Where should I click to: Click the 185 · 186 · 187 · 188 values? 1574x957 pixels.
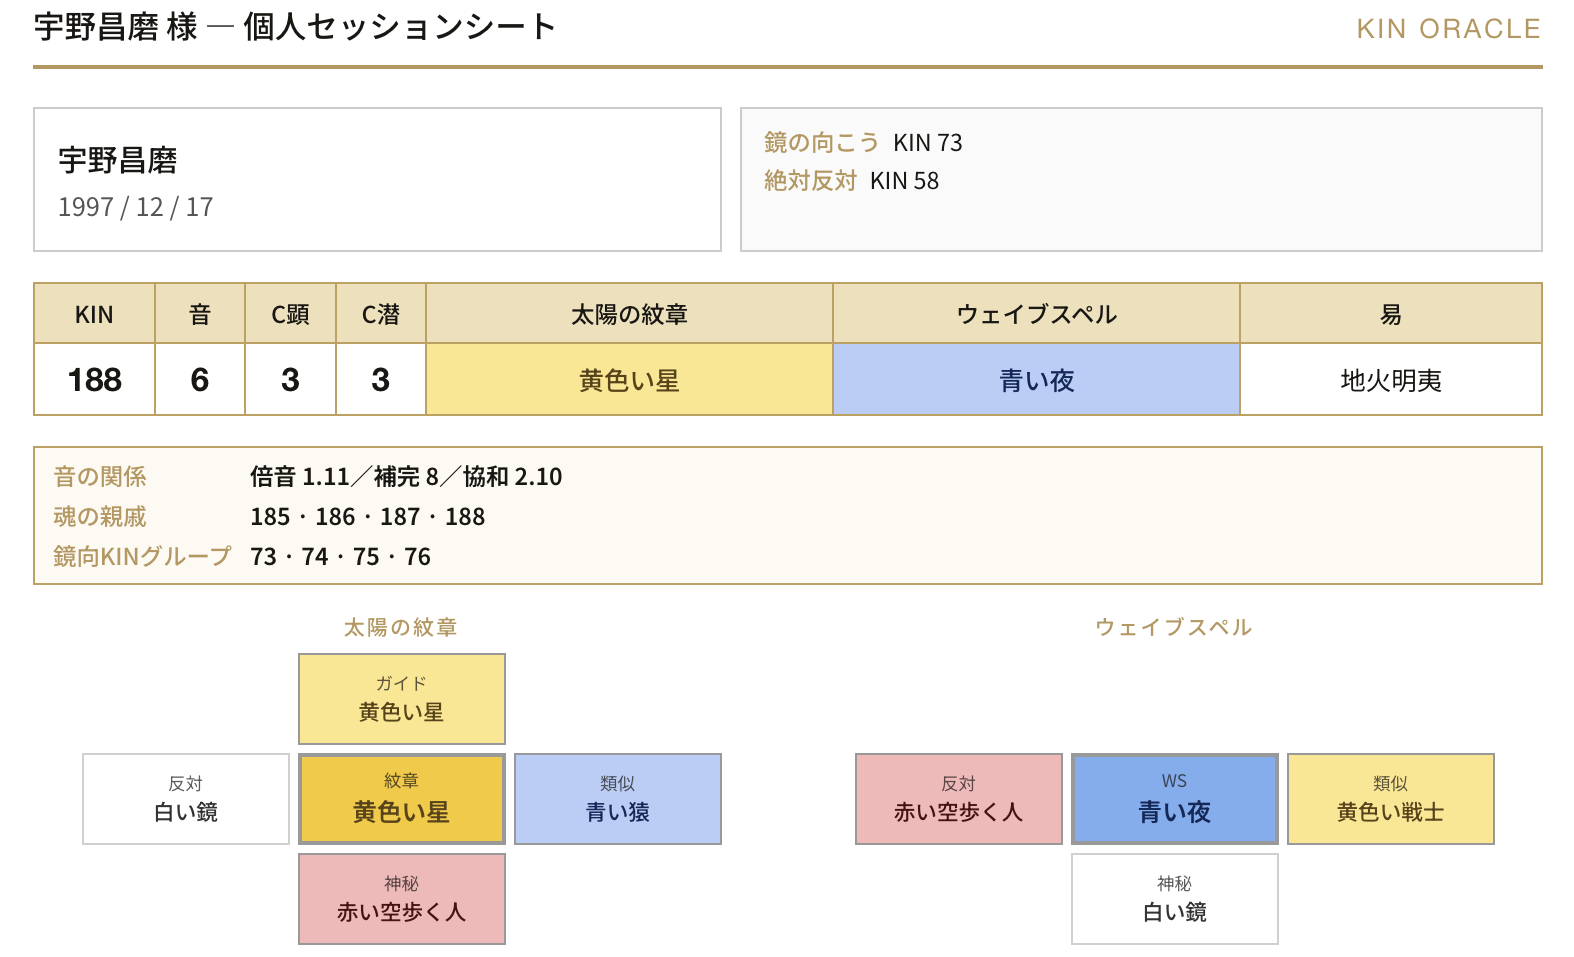tap(367, 517)
